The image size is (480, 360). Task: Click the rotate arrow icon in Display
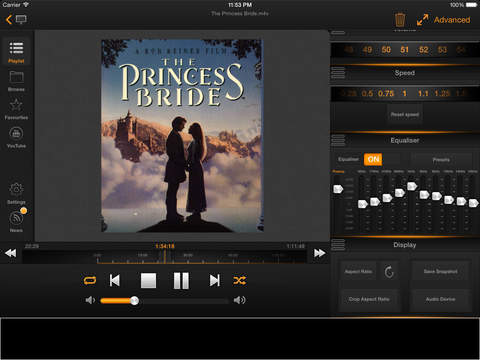coord(389,272)
